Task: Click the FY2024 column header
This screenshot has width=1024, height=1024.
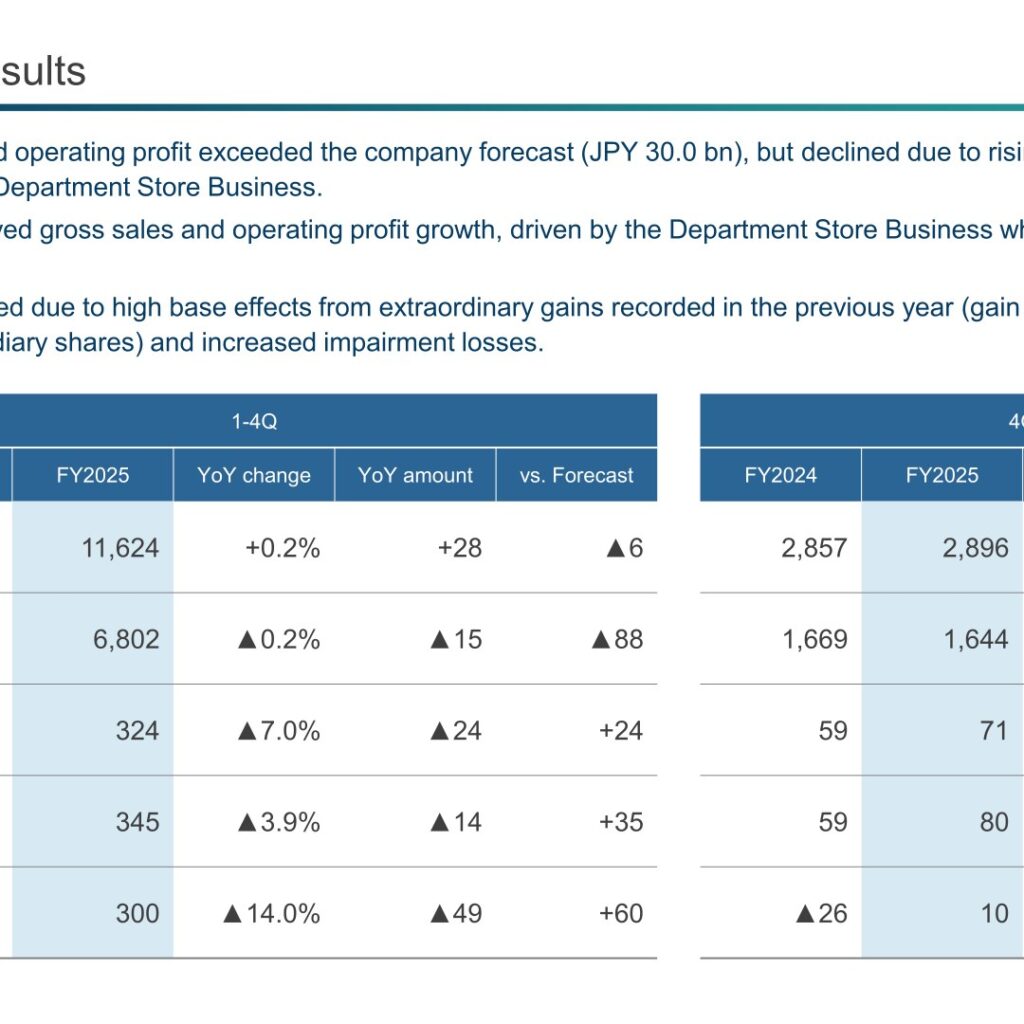Action: pos(780,475)
